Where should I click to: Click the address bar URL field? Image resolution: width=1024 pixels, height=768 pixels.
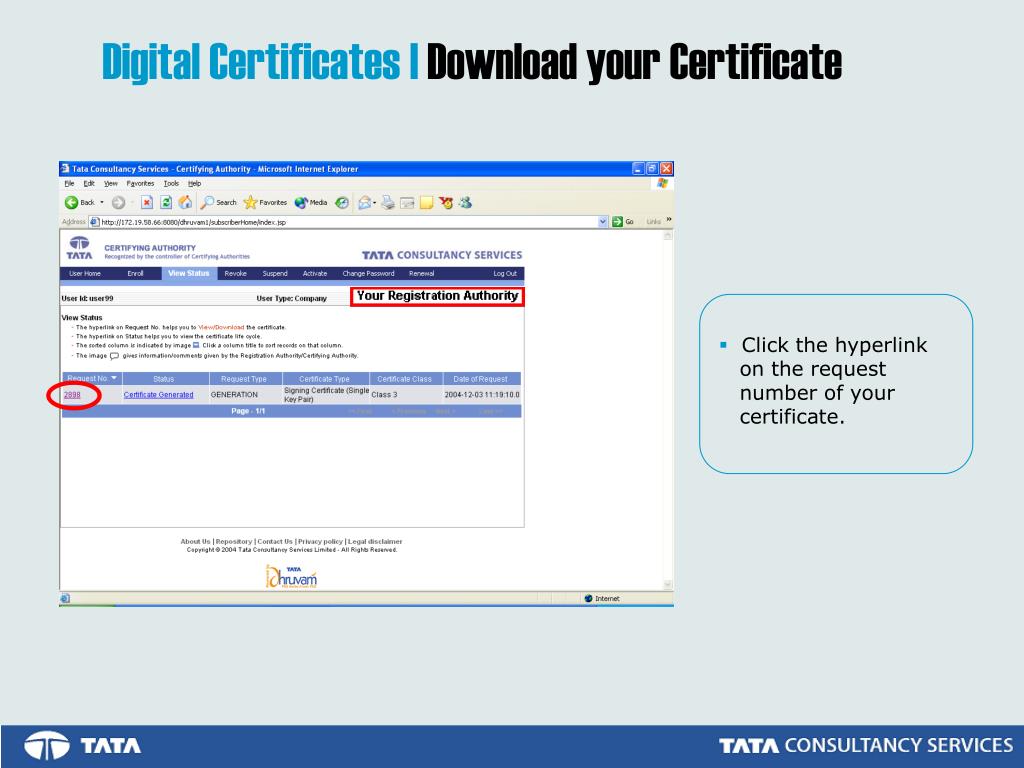[x=349, y=222]
